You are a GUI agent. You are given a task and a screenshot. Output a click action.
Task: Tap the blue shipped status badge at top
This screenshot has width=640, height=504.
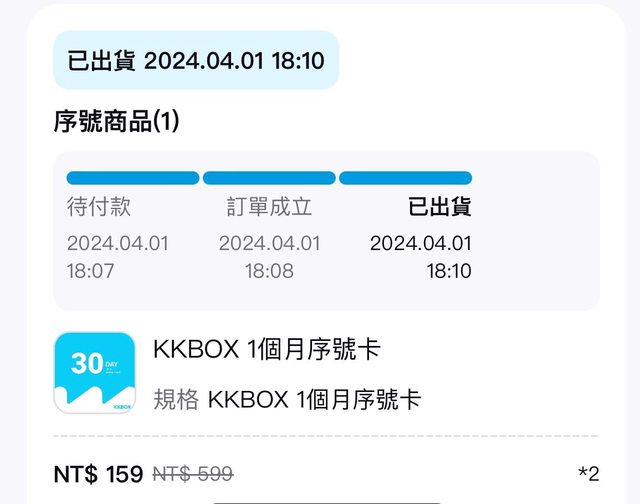[195, 61]
